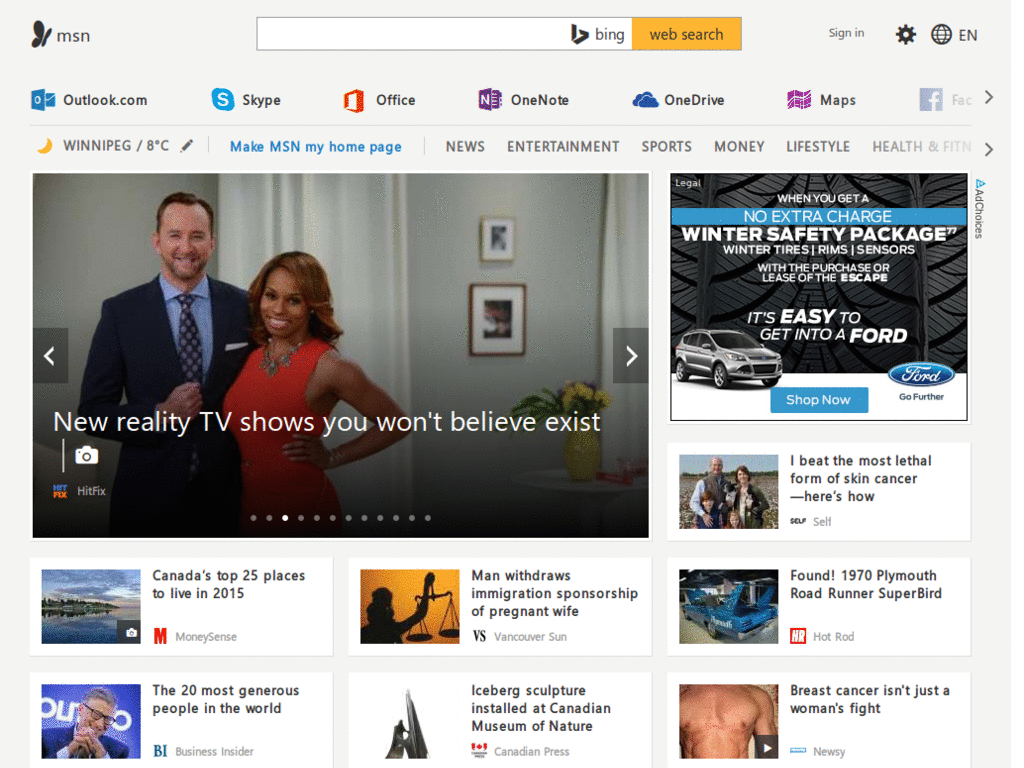Launch Skype via its icon
Screen dimensions: 1024x768
(220, 100)
